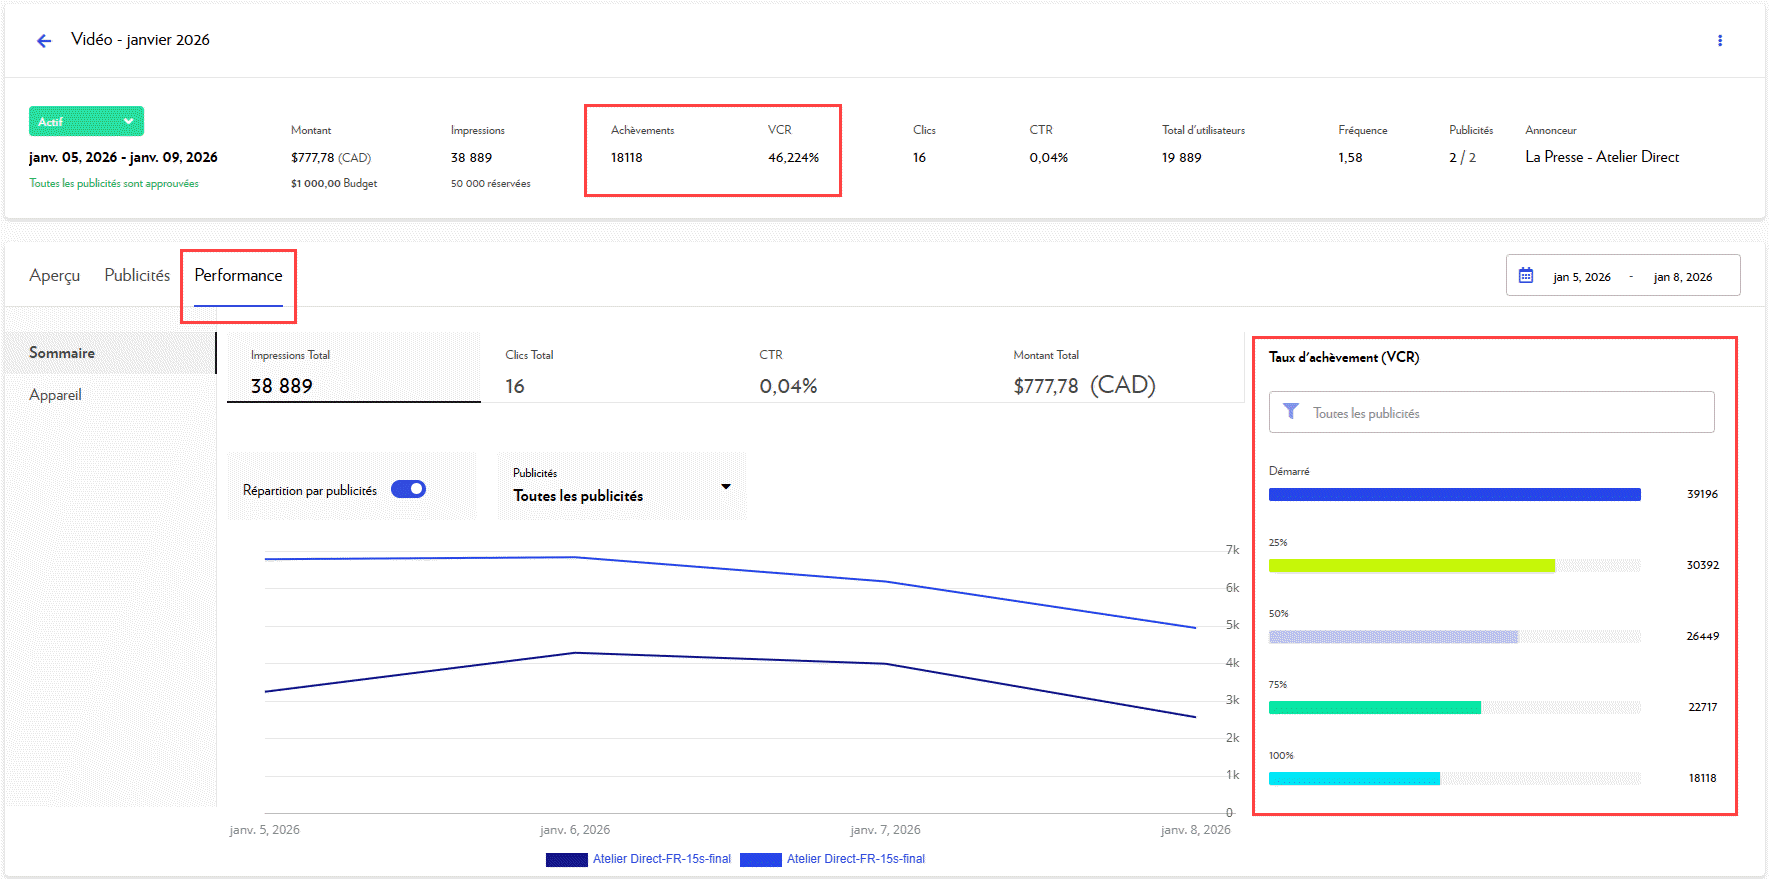Click the filter funnel icon
The image size is (1769, 879).
[x=1291, y=412]
